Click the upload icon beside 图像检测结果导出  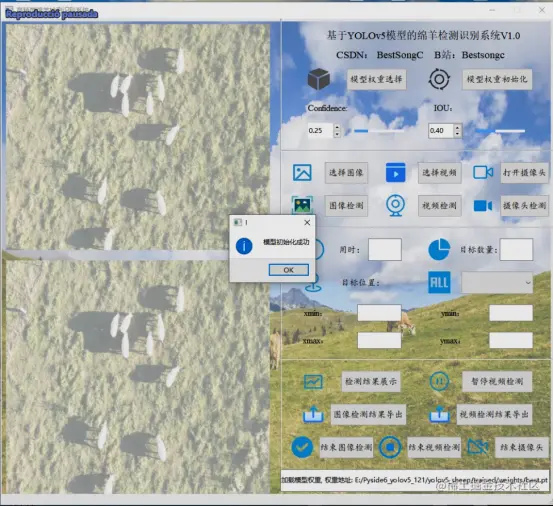[x=313, y=414]
